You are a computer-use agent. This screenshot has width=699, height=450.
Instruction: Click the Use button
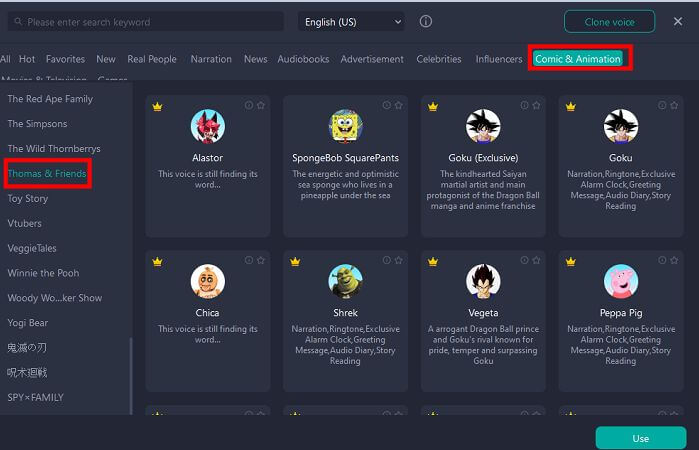click(641, 438)
